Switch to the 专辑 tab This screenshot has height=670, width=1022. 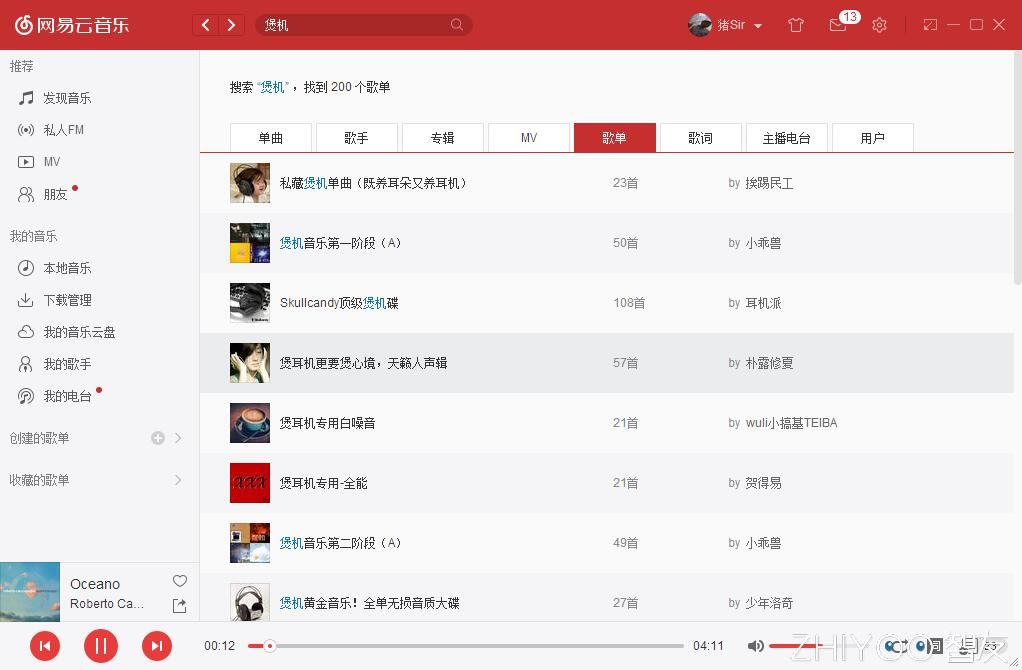442,137
